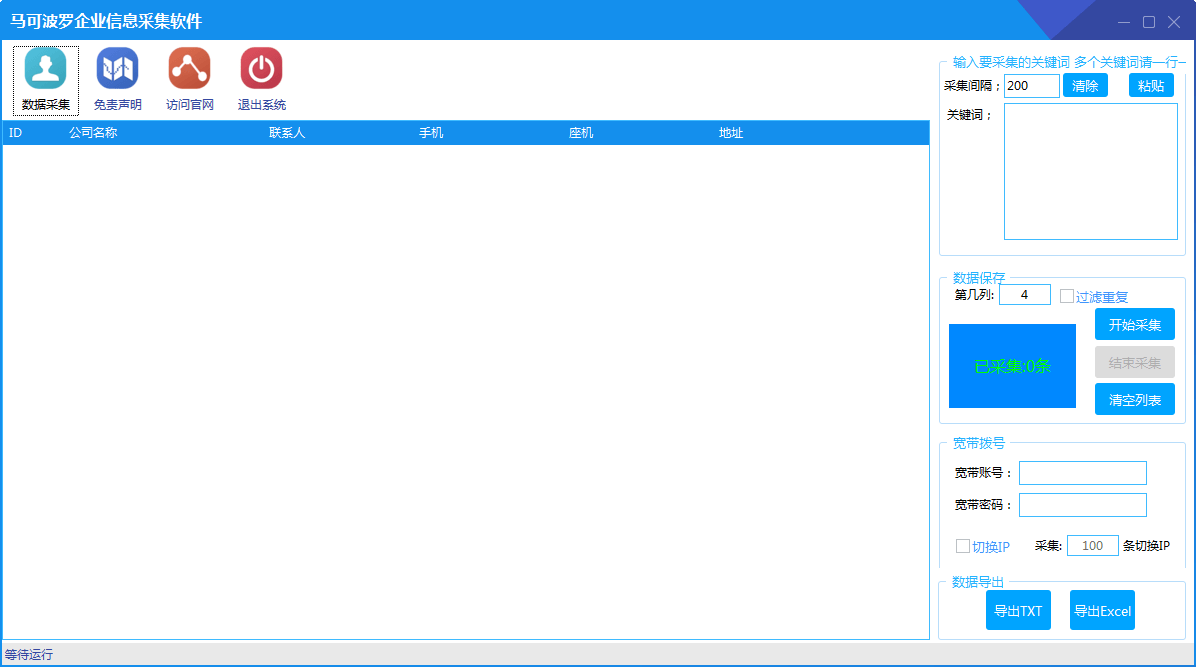Viewport: 1196px width, 667px height.
Task: Select the 联系人 column header
Action: click(x=287, y=133)
